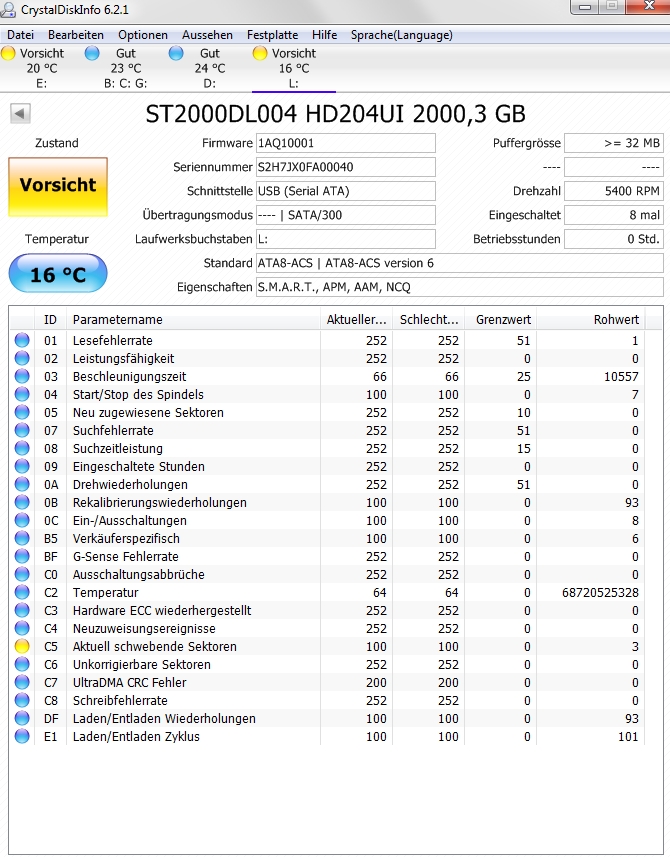
Task: Click status icon for Verkäuferspezifisch
Action: coord(22,539)
